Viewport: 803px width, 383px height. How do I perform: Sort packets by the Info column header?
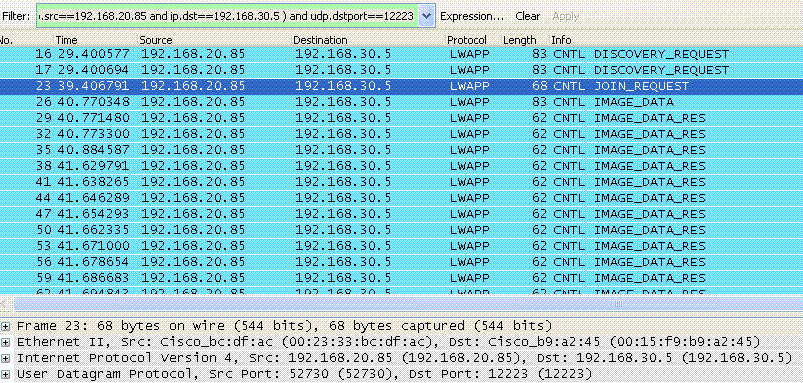pos(561,40)
